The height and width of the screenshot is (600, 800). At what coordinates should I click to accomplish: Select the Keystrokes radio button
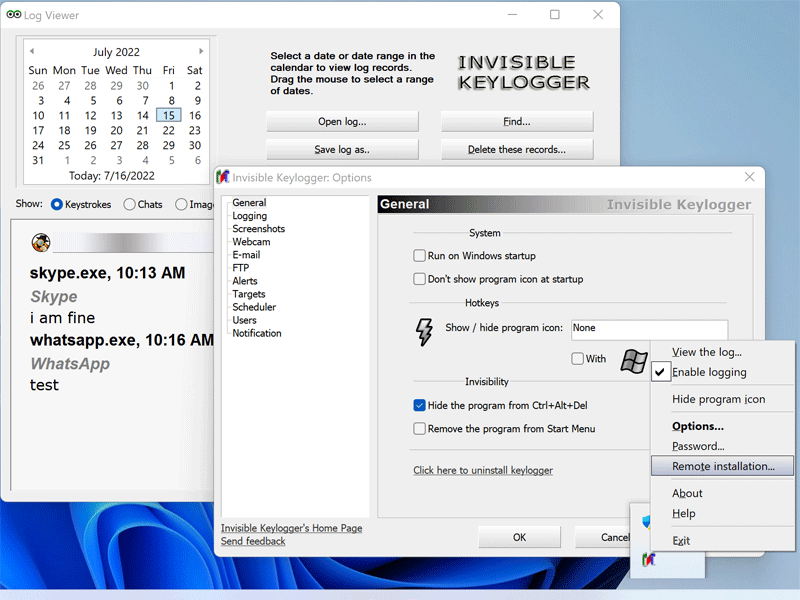(x=57, y=205)
